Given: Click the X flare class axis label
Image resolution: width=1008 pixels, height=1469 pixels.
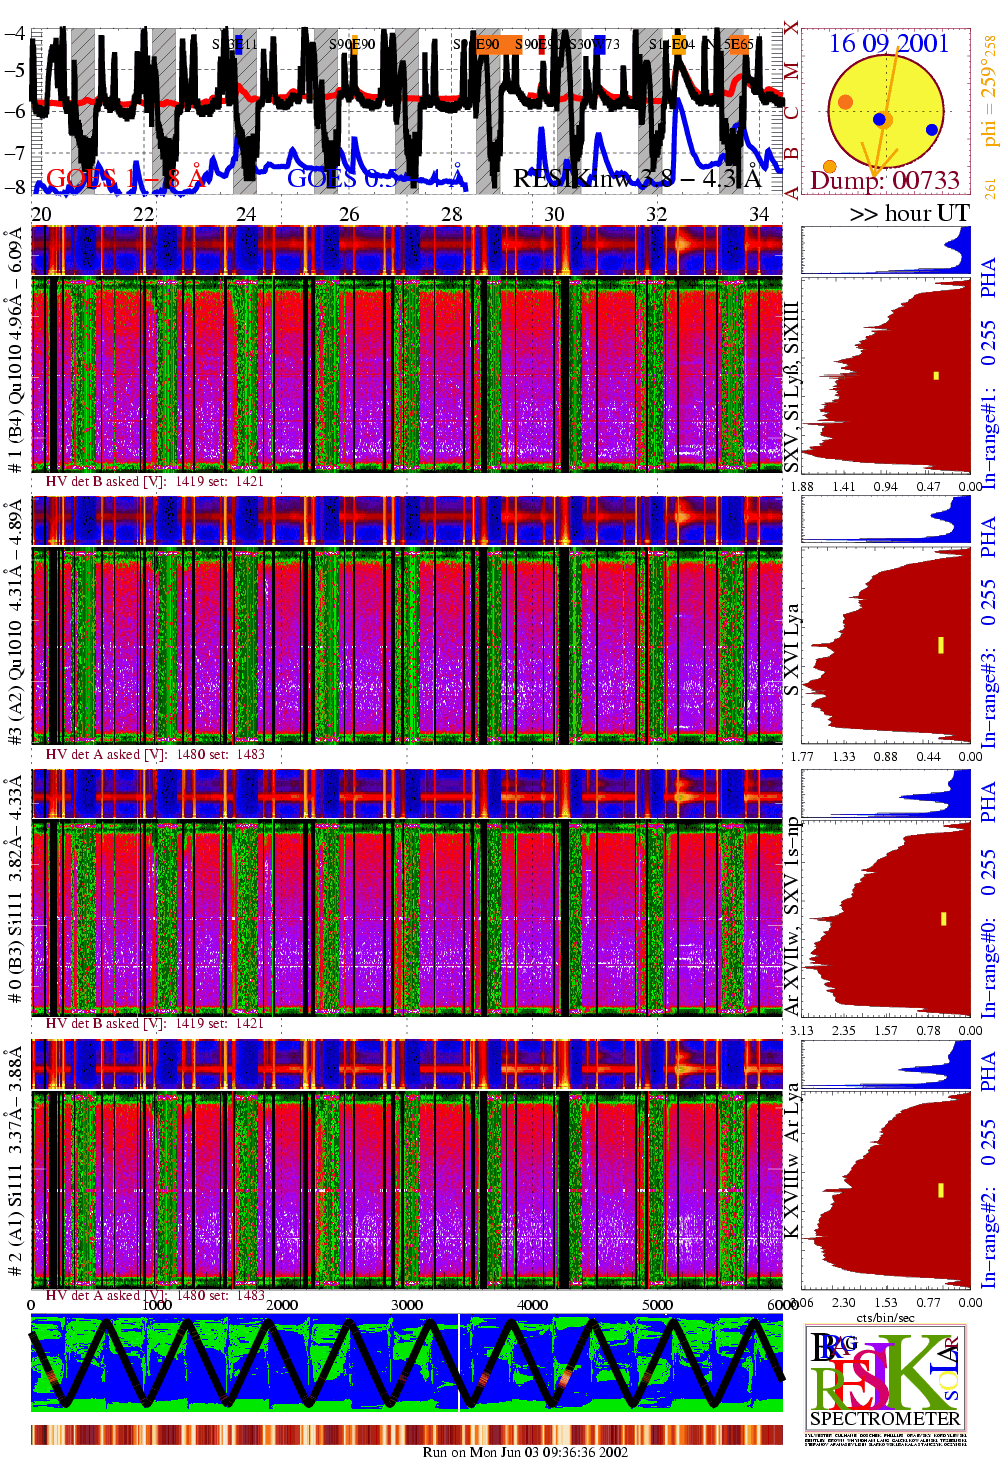Looking at the screenshot, I should (792, 28).
